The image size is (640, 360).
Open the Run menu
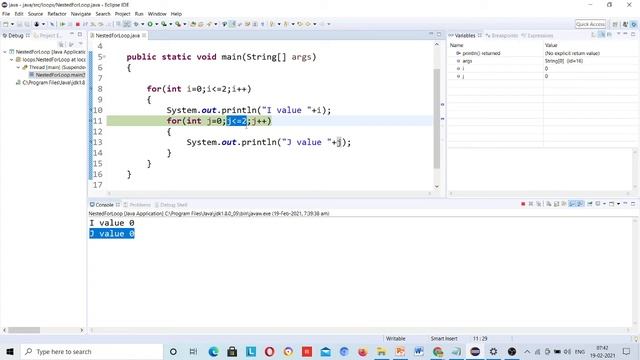pyautogui.click(x=139, y=14)
